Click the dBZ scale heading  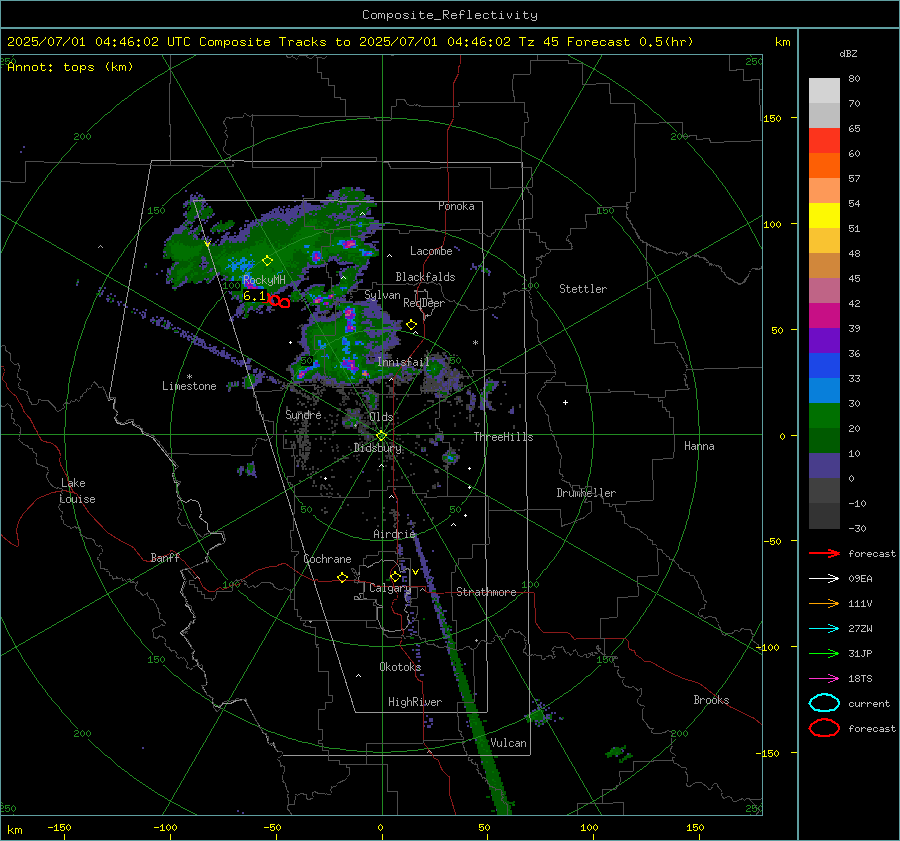[x=848, y=53]
